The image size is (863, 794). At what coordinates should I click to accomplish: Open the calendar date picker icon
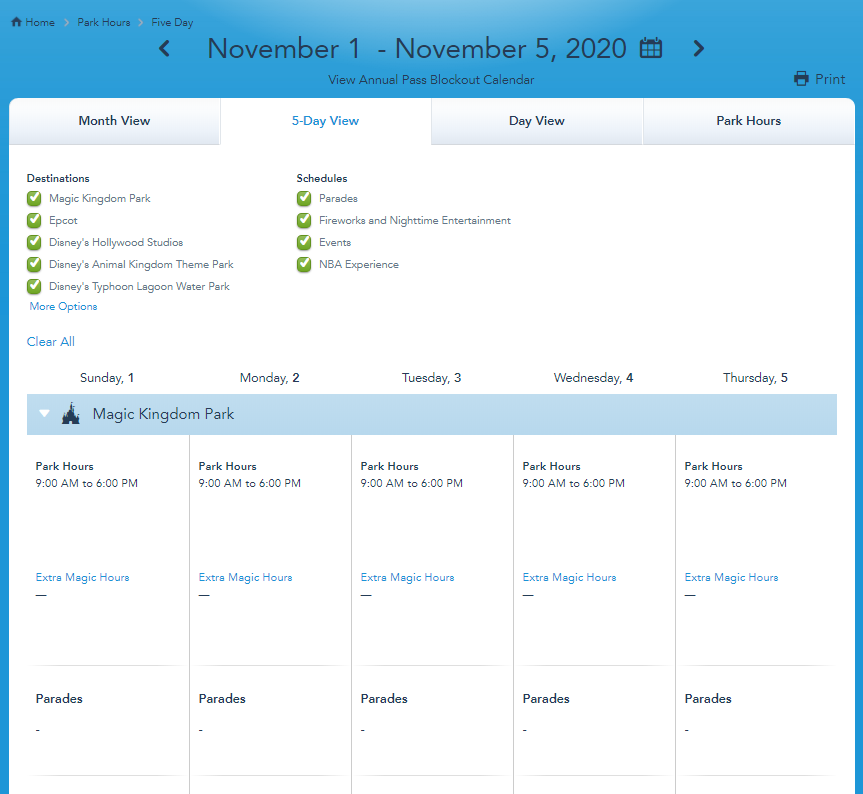click(x=651, y=48)
